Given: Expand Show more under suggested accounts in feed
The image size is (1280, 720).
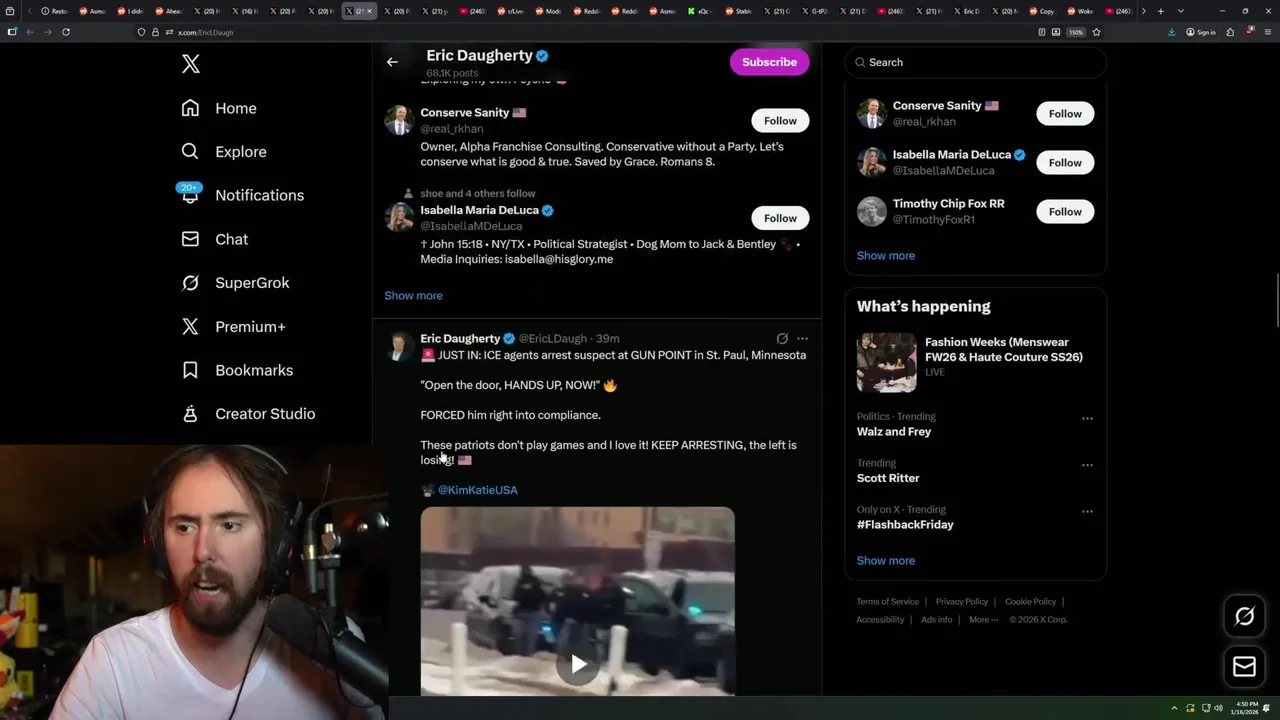Looking at the screenshot, I should 413,295.
